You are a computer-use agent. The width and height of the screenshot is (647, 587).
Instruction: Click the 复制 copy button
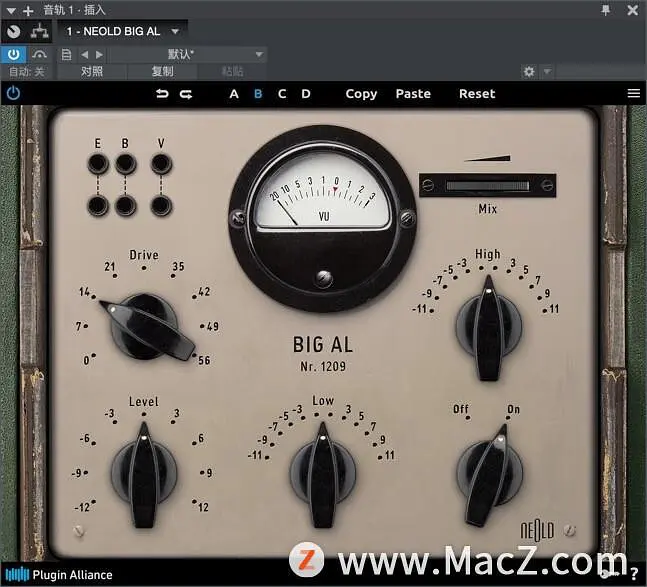click(163, 72)
